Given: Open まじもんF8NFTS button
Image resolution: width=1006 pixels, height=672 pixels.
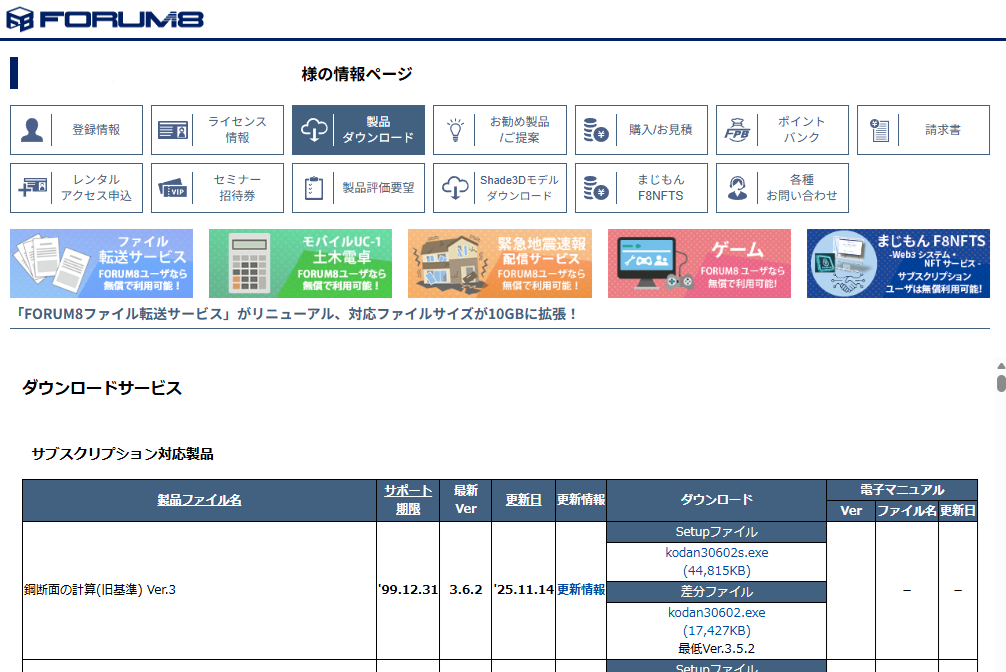Looking at the screenshot, I should 641,188.
